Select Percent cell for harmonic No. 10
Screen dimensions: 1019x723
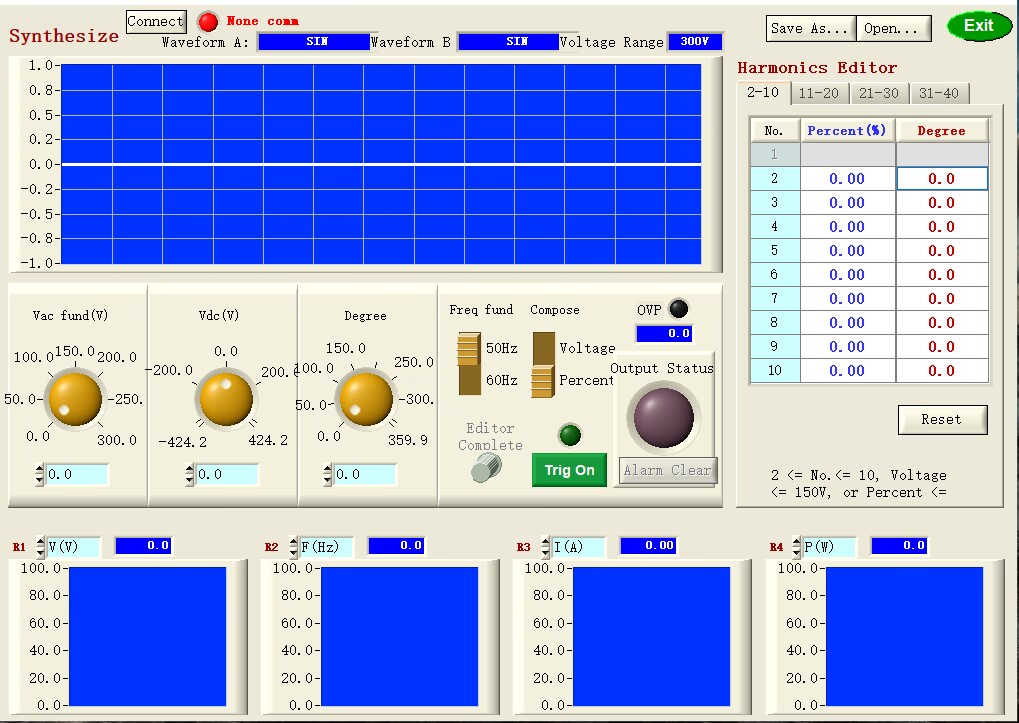[x=847, y=371]
